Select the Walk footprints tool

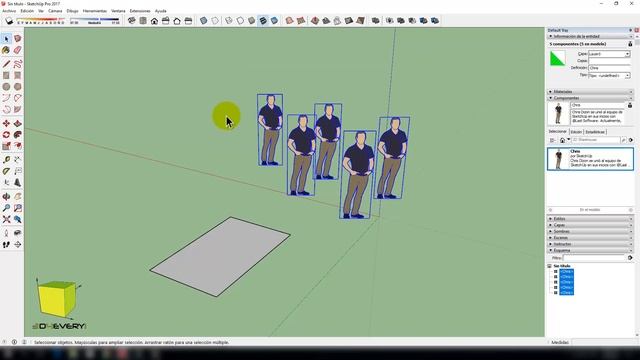point(6,245)
